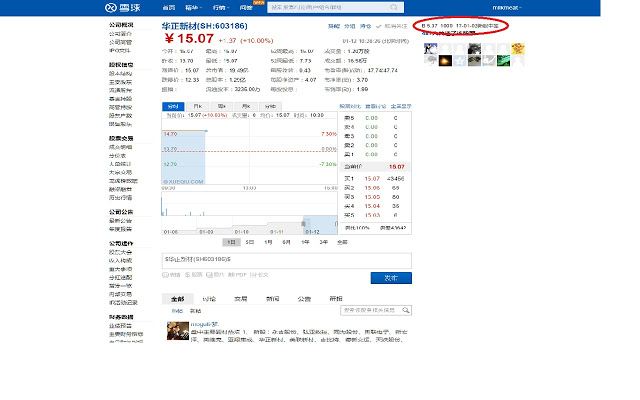Open the penguin avatar in follower grid
Image resolution: width=640 pixels, height=400 pixels.
click(x=431, y=49)
